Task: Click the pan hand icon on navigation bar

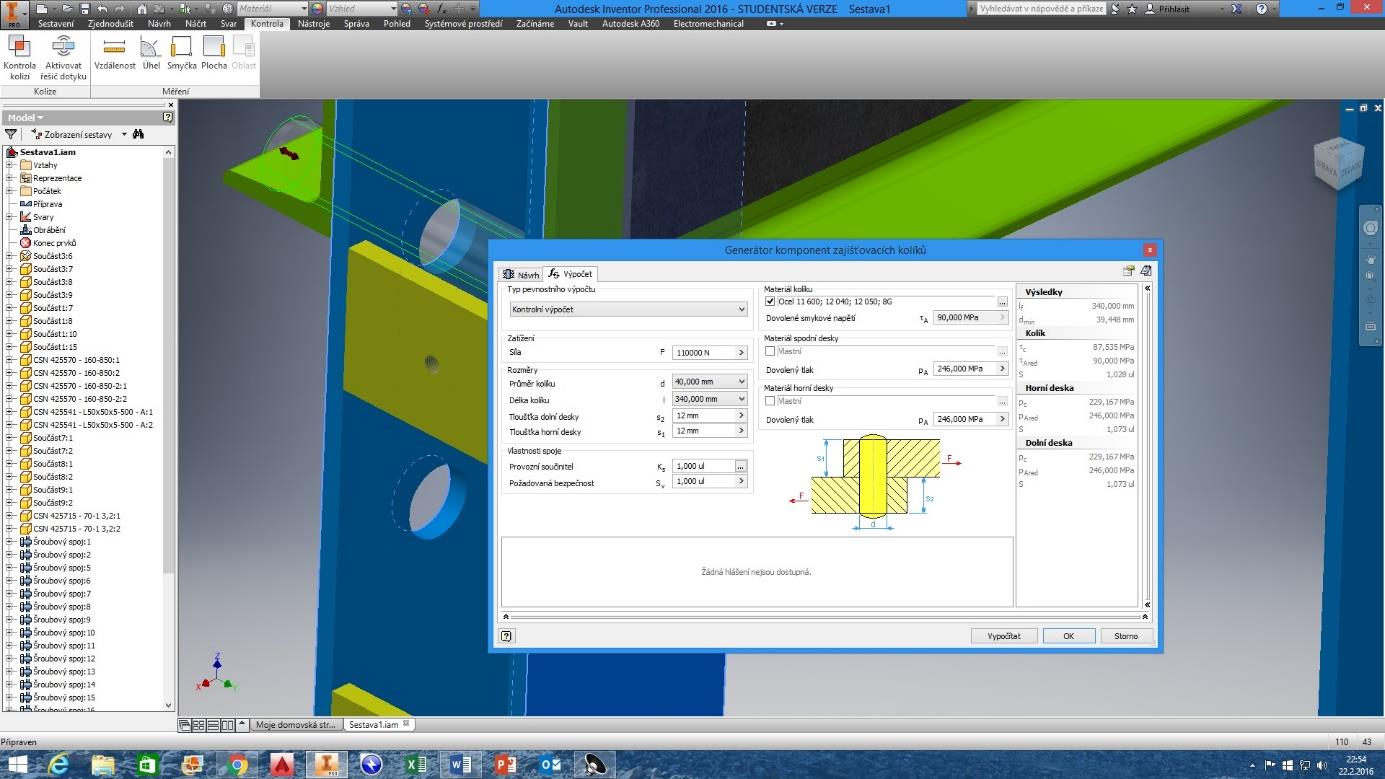Action: coord(1370,259)
